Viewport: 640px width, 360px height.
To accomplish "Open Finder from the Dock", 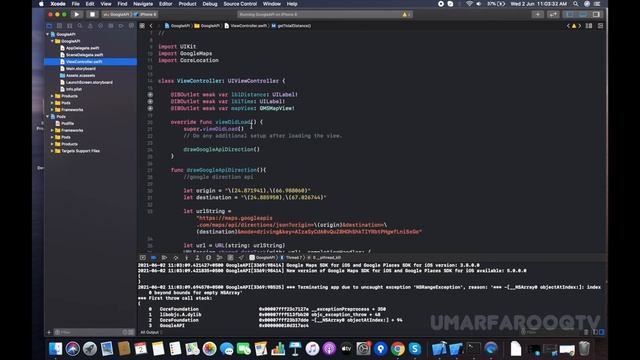I will click(x=56, y=349).
